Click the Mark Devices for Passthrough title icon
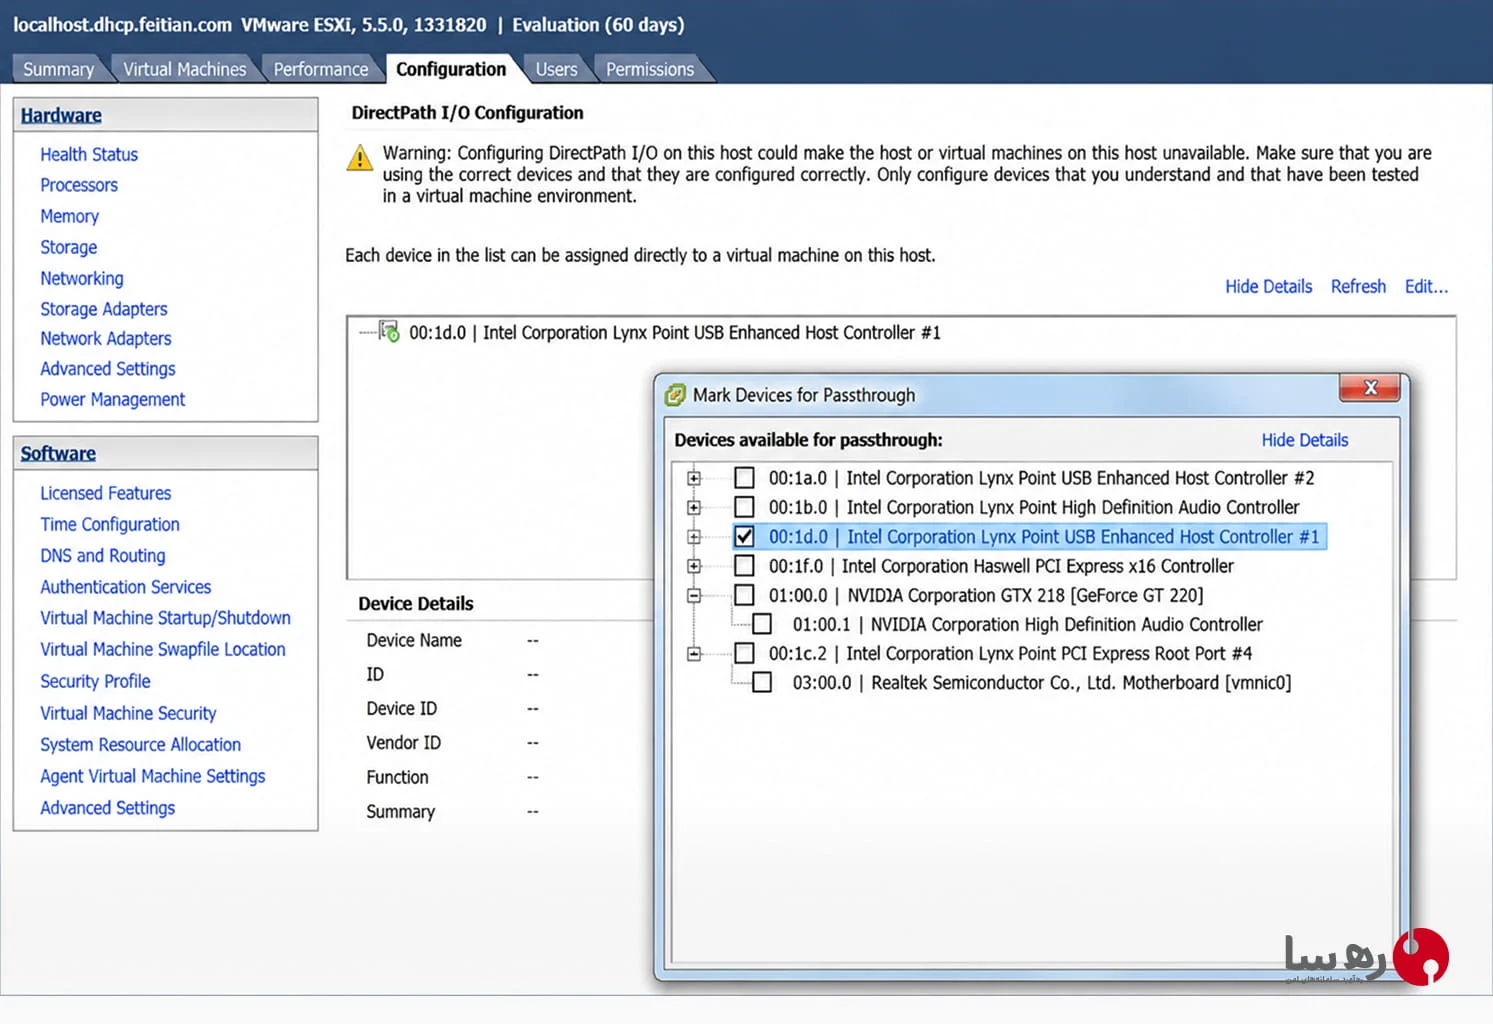This screenshot has height=1024, width=1493. coord(676,395)
